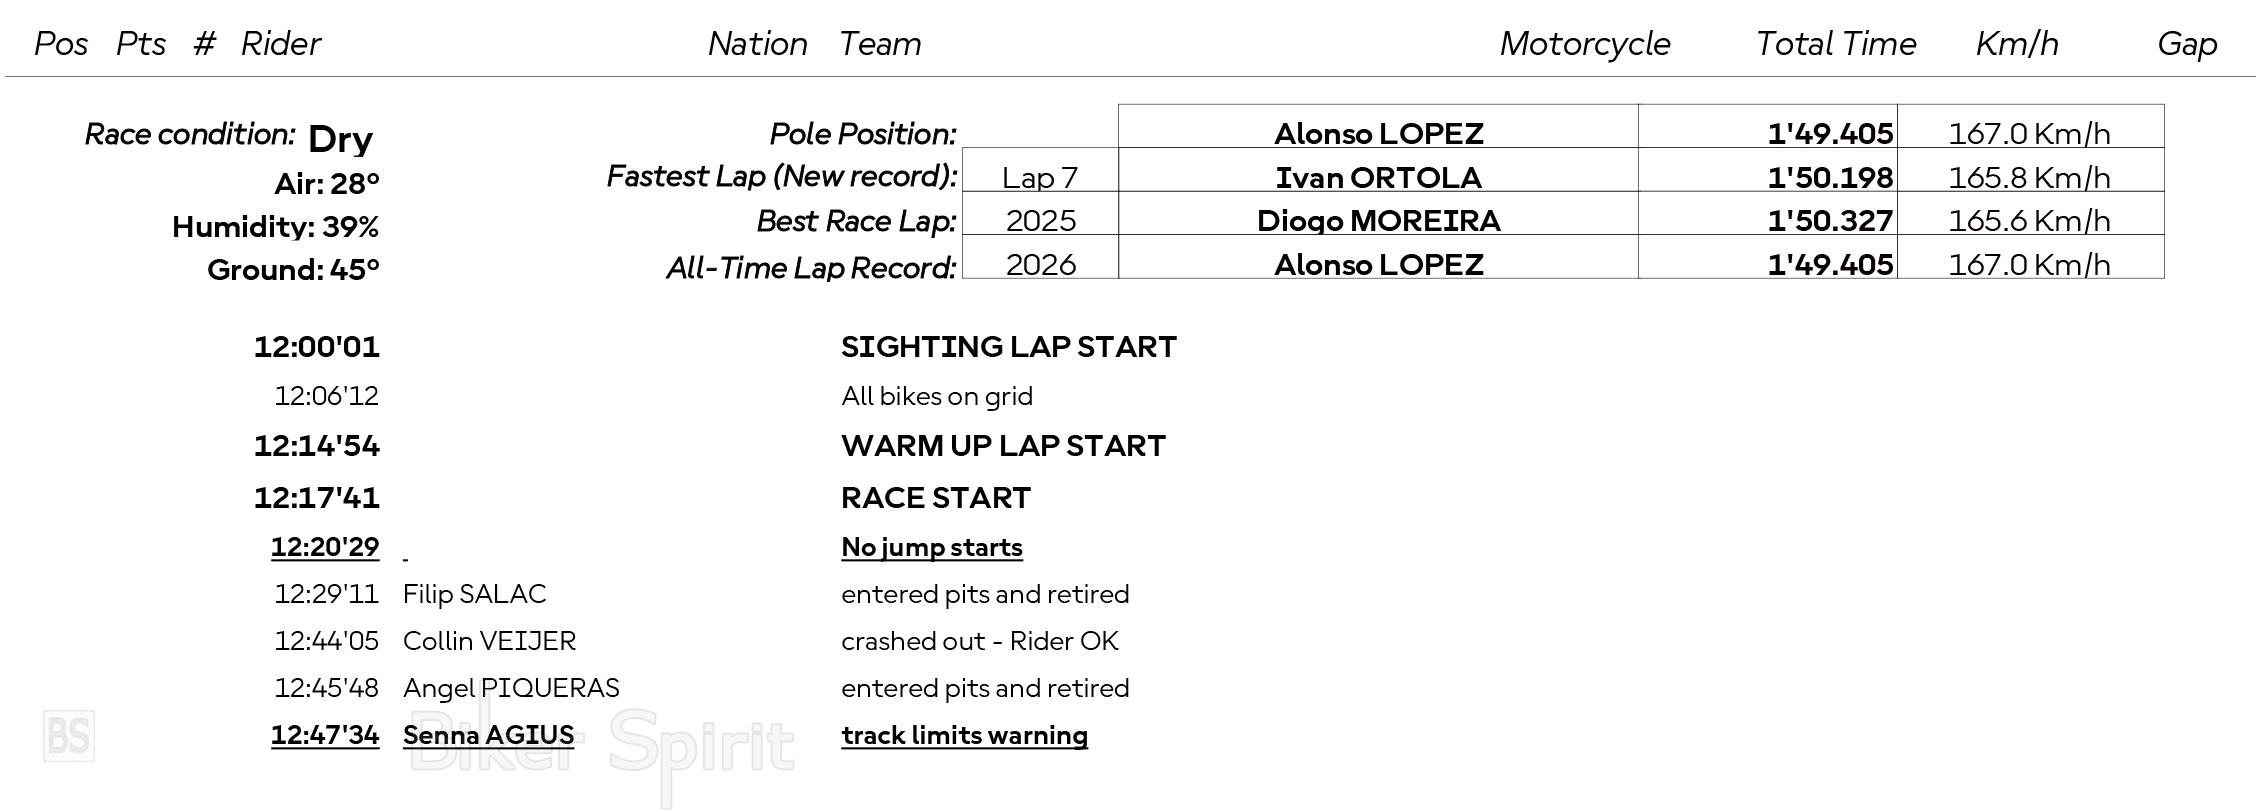Click the SIGHTING LAP START heading
2259x812 pixels.
pyautogui.click(x=1009, y=346)
